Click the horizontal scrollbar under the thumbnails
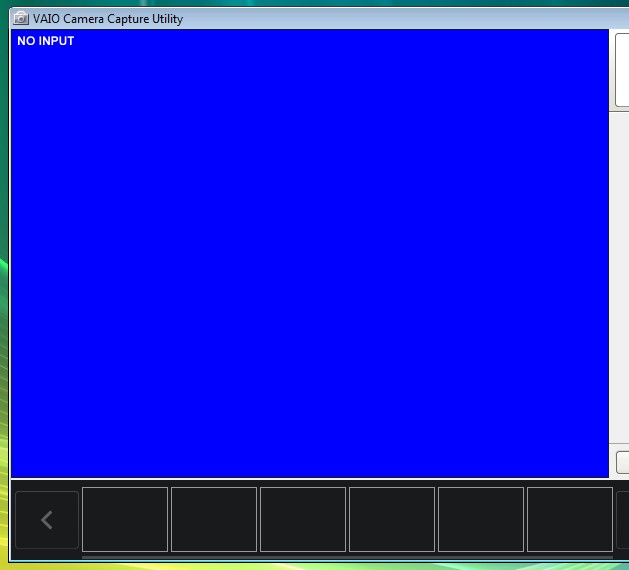This screenshot has width=629, height=570. click(x=347, y=556)
